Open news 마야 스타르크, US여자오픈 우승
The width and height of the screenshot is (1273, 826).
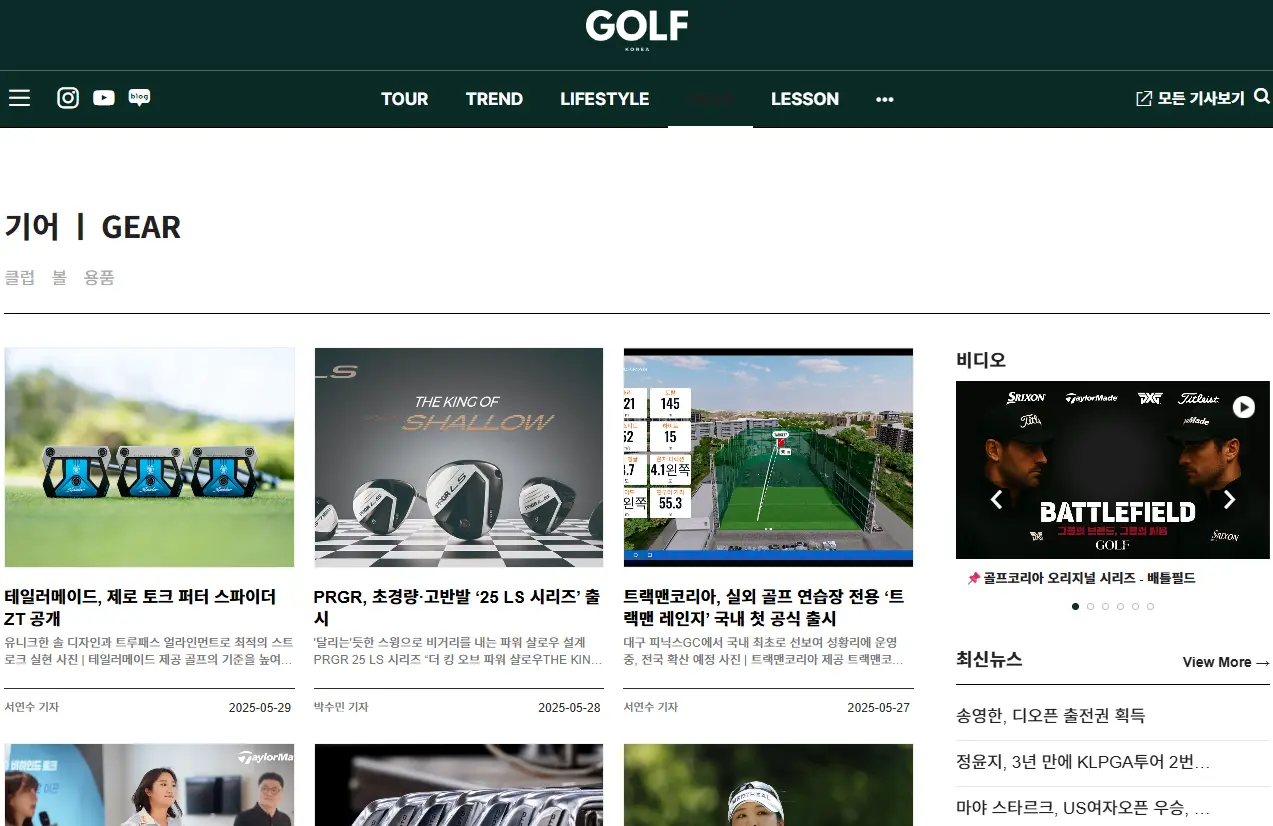[x=1083, y=808]
